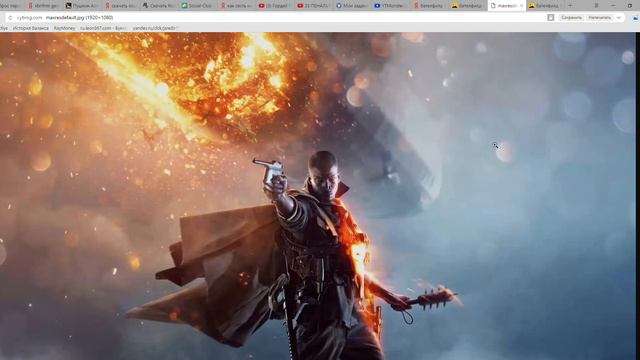Image resolution: width=640 pixels, height=360 pixels.
Task: Open the new tab plus button
Action: coord(570,6)
